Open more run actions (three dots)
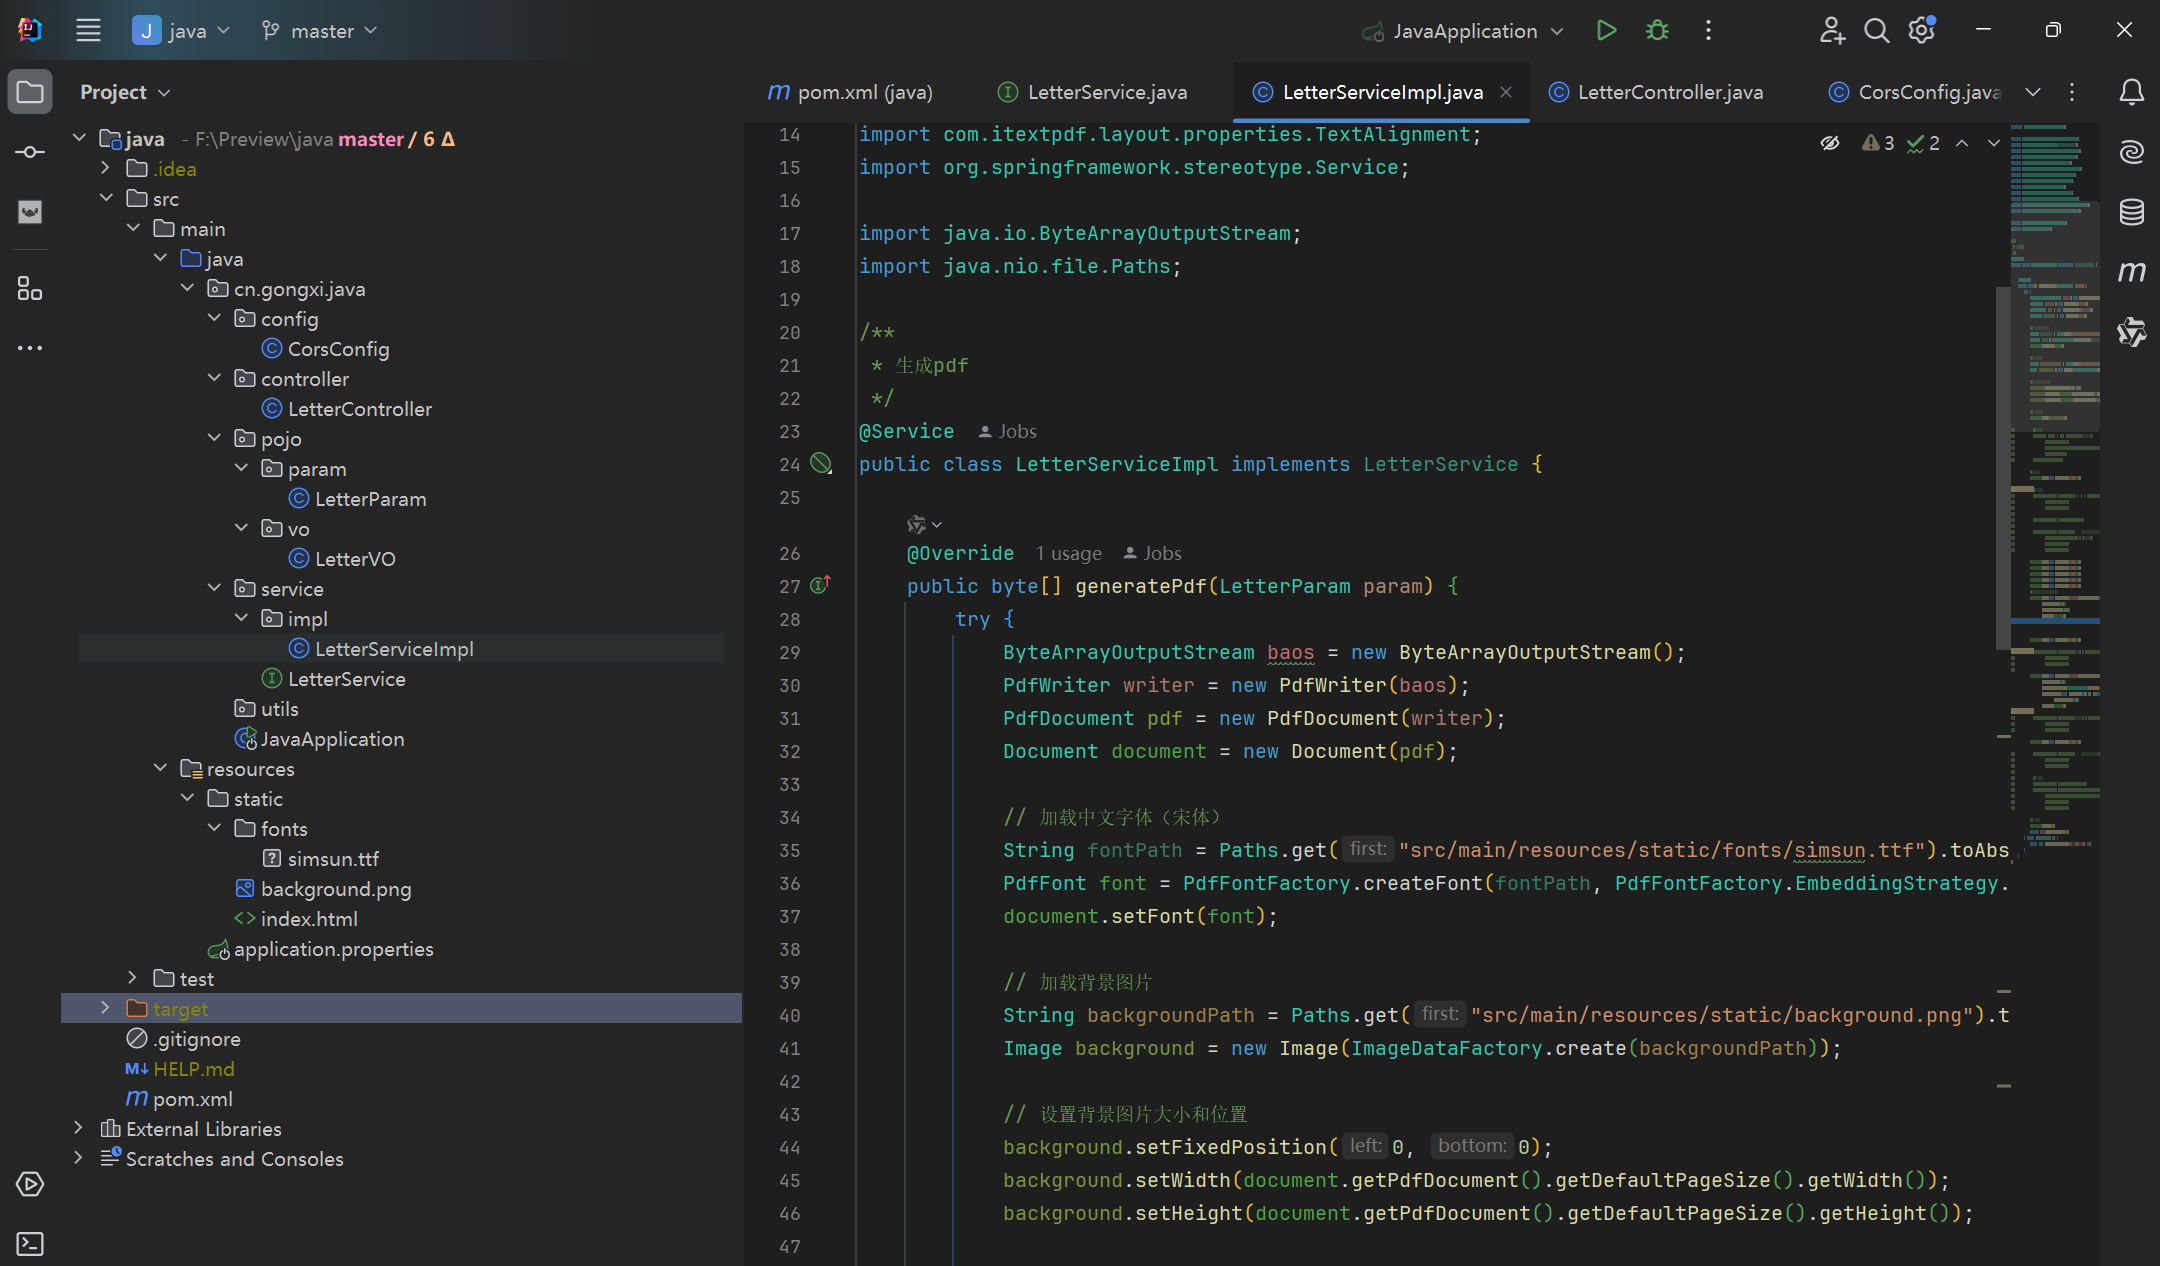 (1708, 30)
